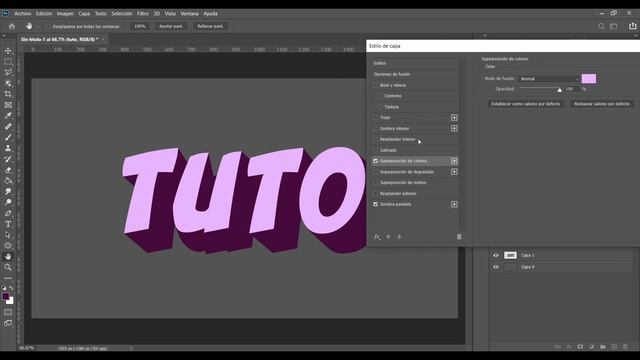
Task: Select the Frame tool
Action: point(8,105)
